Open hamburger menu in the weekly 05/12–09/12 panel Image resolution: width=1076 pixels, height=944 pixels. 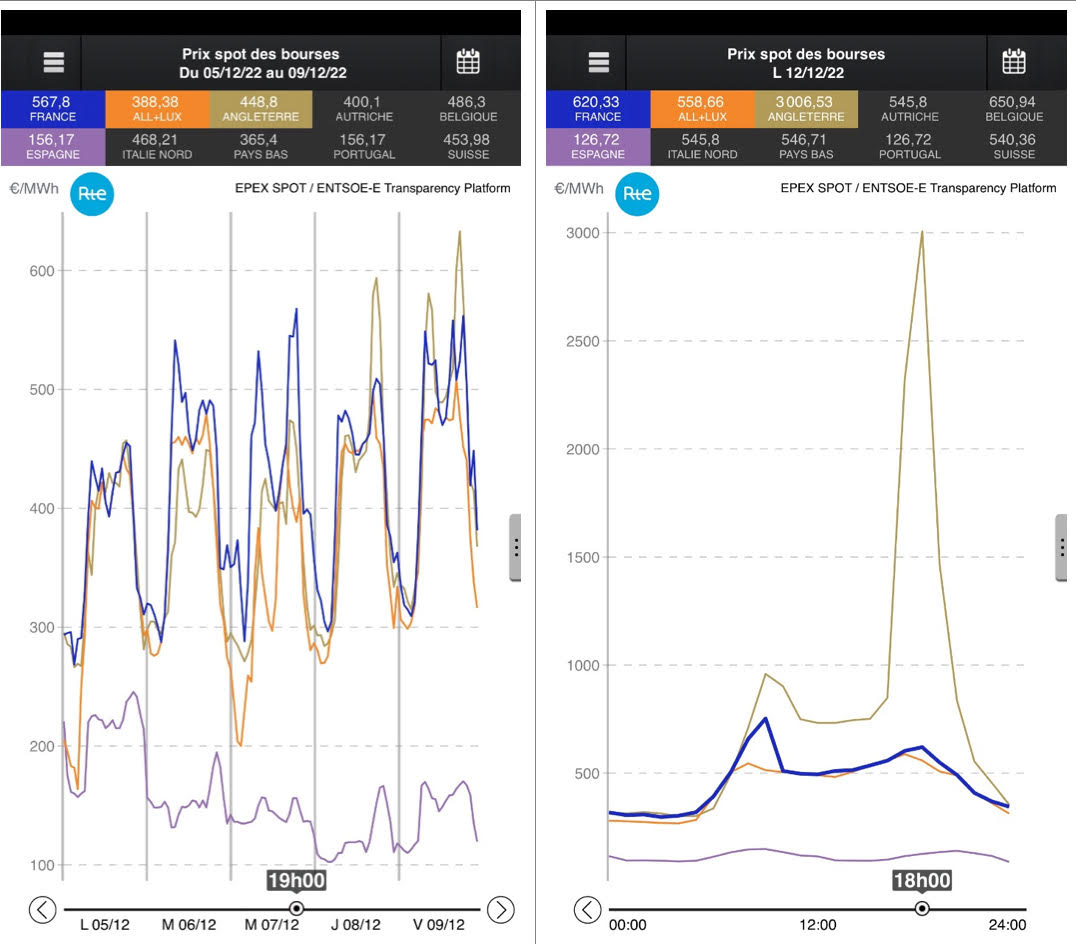54,62
